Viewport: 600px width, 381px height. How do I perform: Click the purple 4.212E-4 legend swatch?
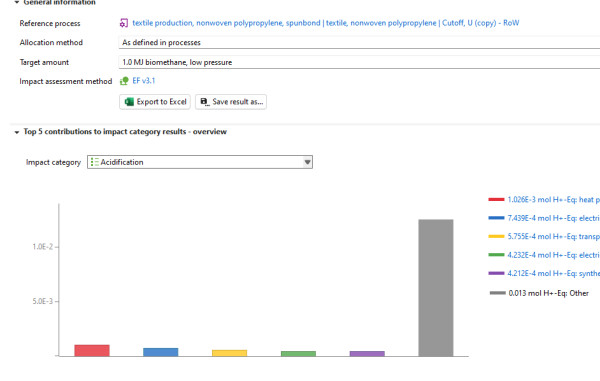click(x=496, y=273)
